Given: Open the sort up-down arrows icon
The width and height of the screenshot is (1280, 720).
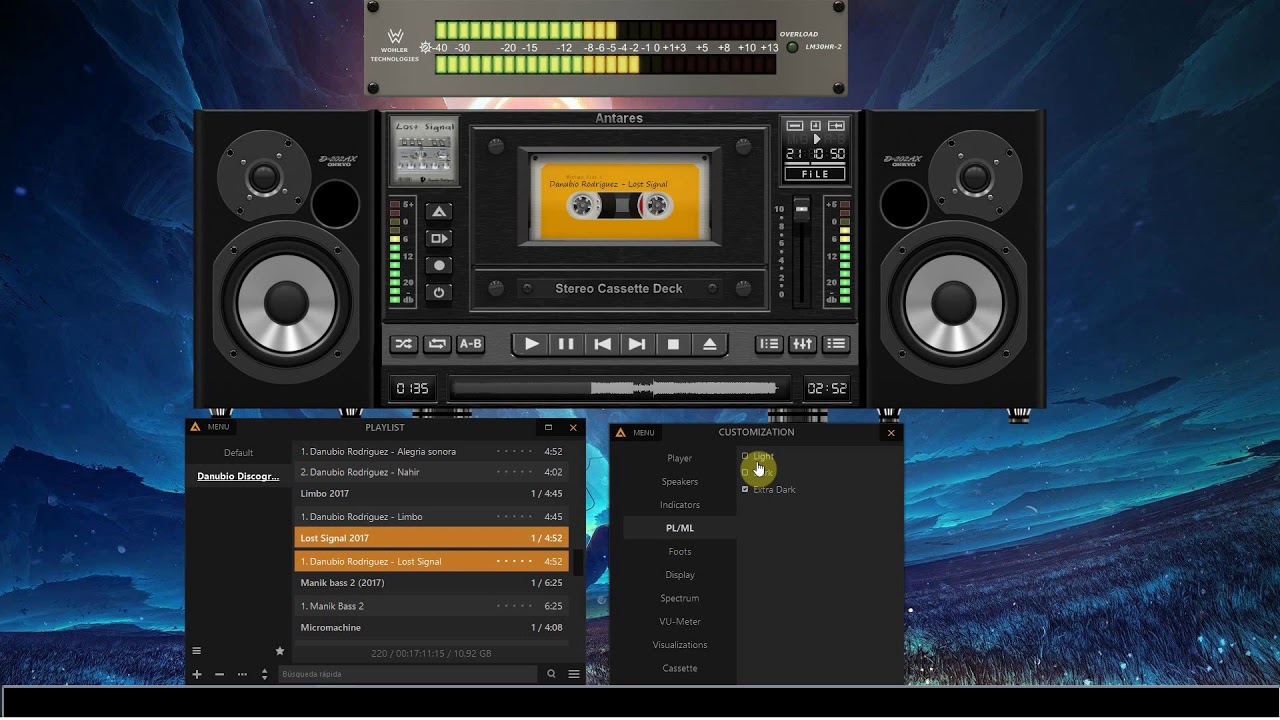Looking at the screenshot, I should [264, 674].
